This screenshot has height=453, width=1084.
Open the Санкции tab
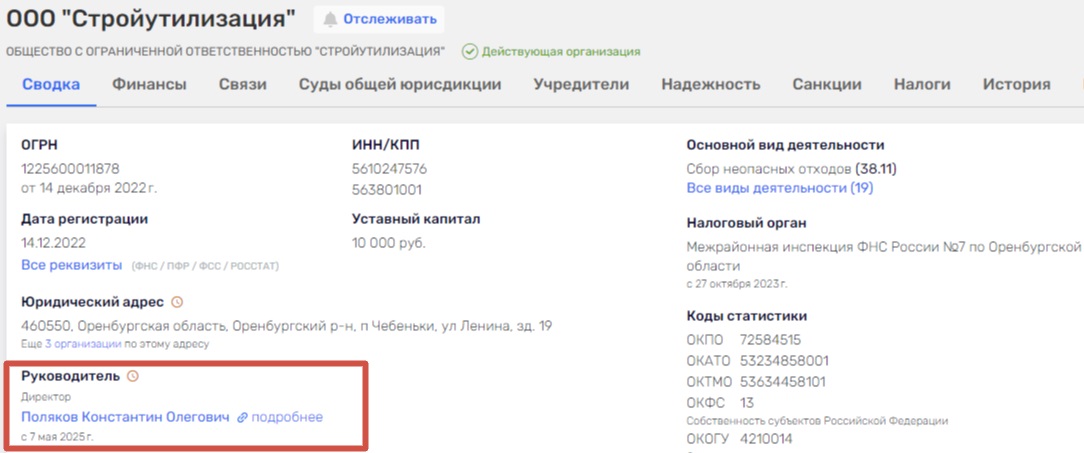pyautogui.click(x=827, y=85)
